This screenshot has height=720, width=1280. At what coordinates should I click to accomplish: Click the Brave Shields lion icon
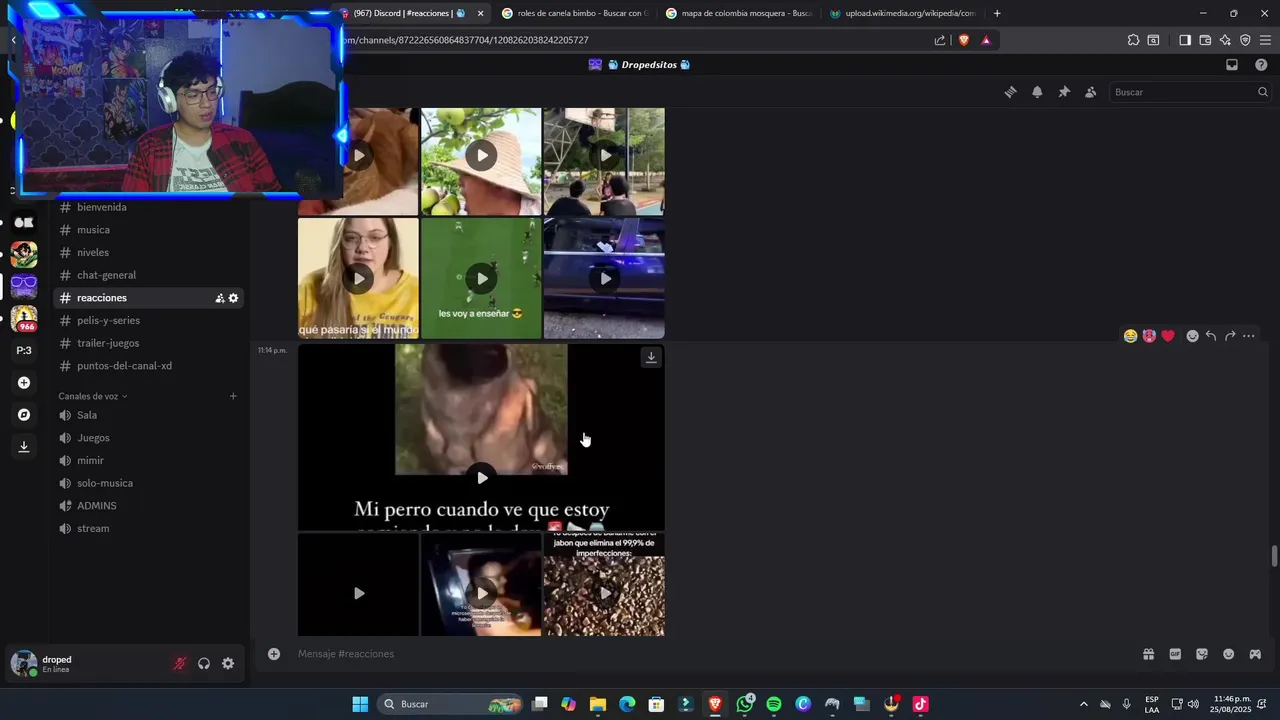pyautogui.click(x=964, y=40)
